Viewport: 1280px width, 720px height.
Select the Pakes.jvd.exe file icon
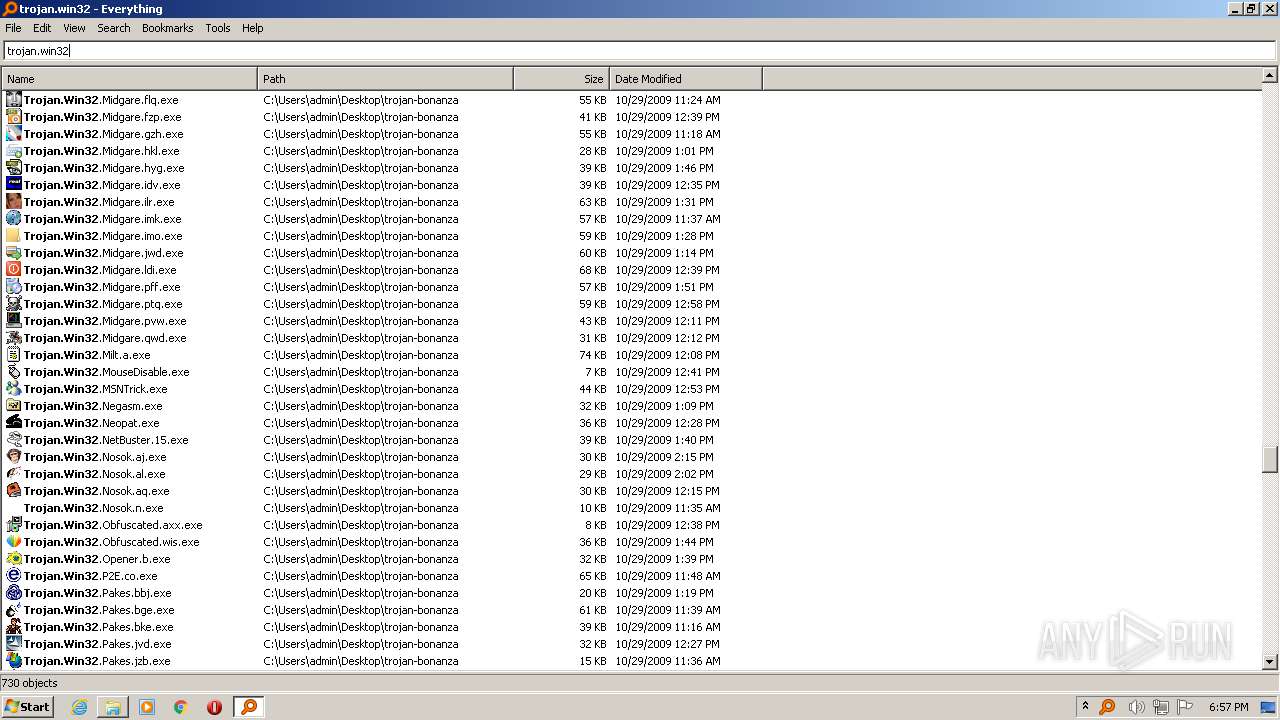(14, 644)
